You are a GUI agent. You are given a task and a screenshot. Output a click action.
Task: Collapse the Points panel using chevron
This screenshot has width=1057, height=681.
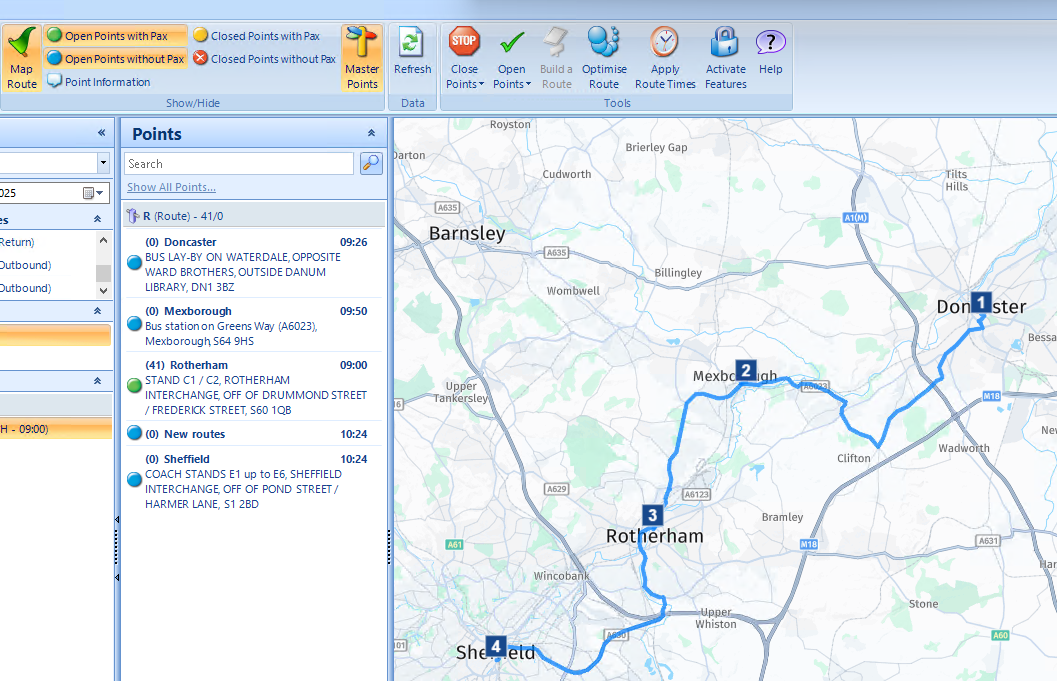tap(371, 133)
